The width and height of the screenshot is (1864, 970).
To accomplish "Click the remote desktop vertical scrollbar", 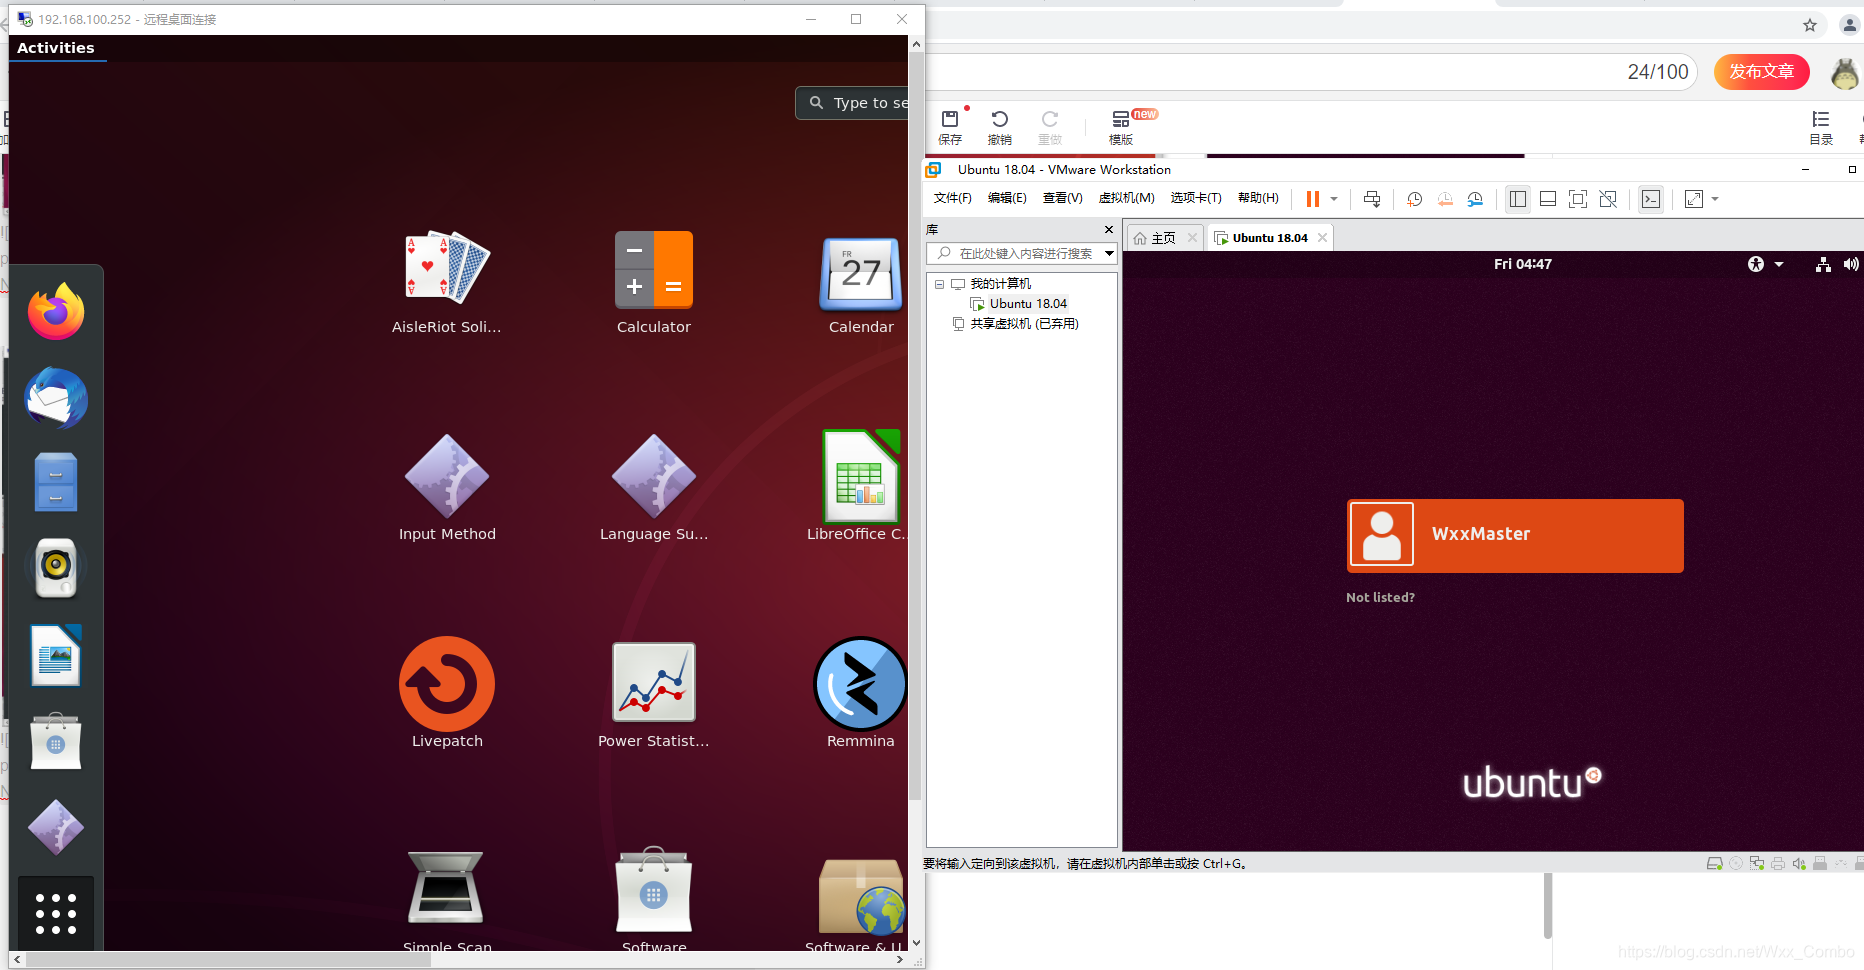I will 915,425.
